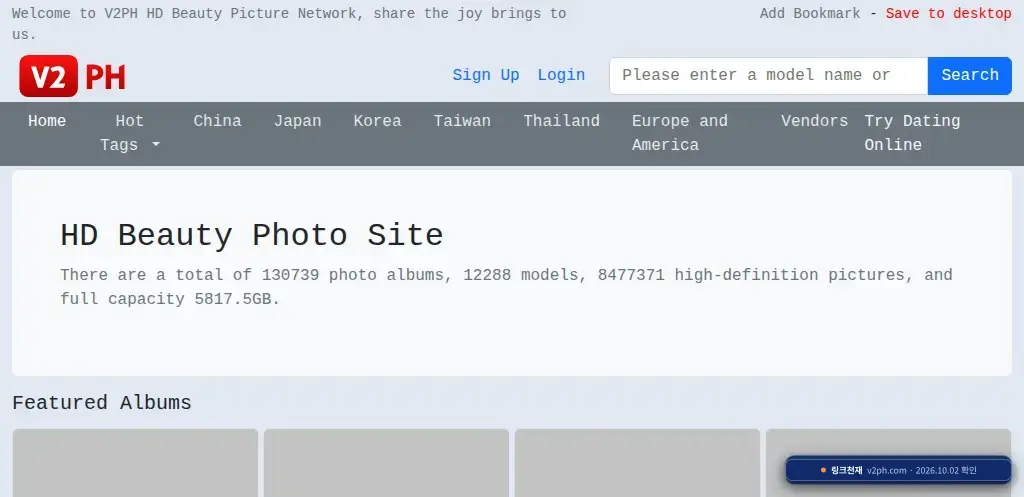The image size is (1024, 497).
Task: Go to Home in navigation bar
Action: [x=47, y=121]
